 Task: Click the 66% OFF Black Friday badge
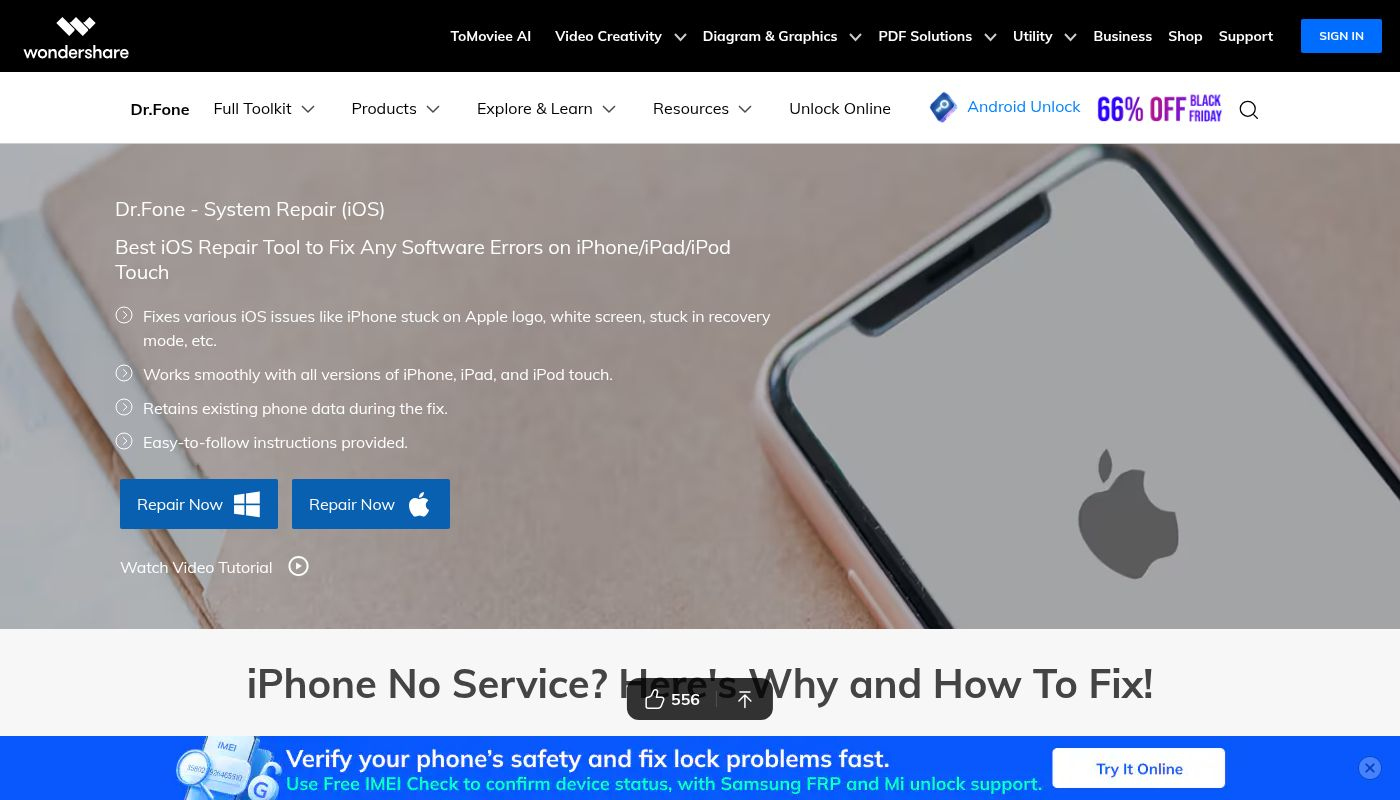pyautogui.click(x=1159, y=108)
